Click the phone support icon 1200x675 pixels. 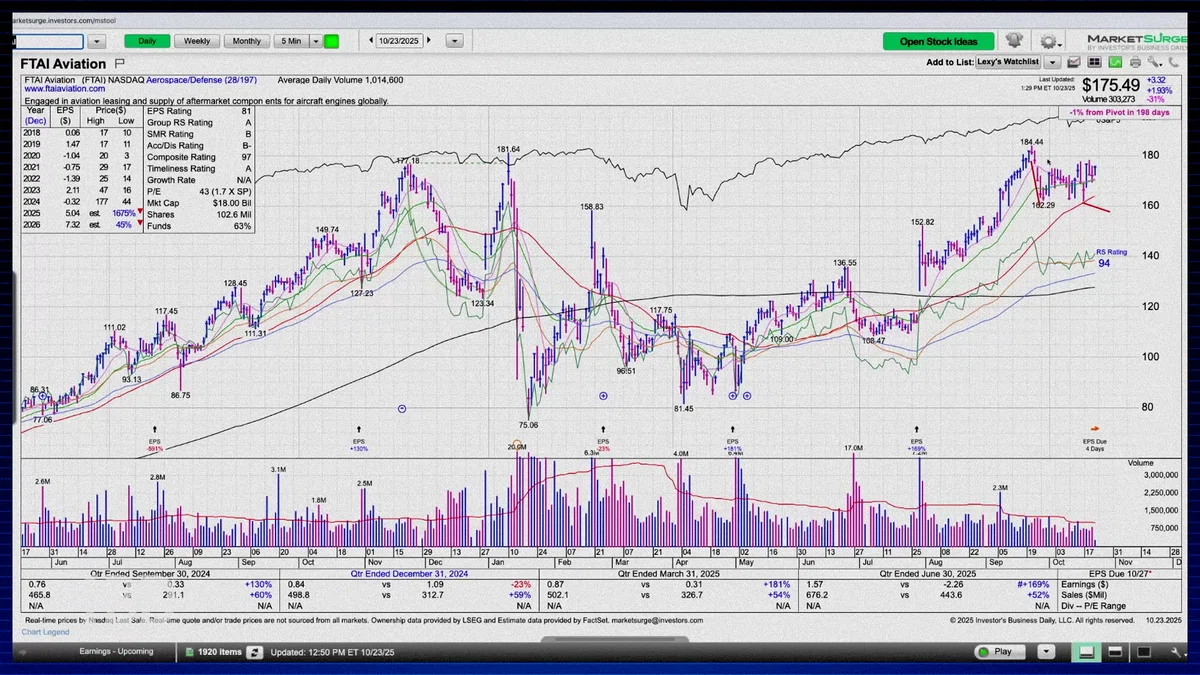coord(1173,62)
